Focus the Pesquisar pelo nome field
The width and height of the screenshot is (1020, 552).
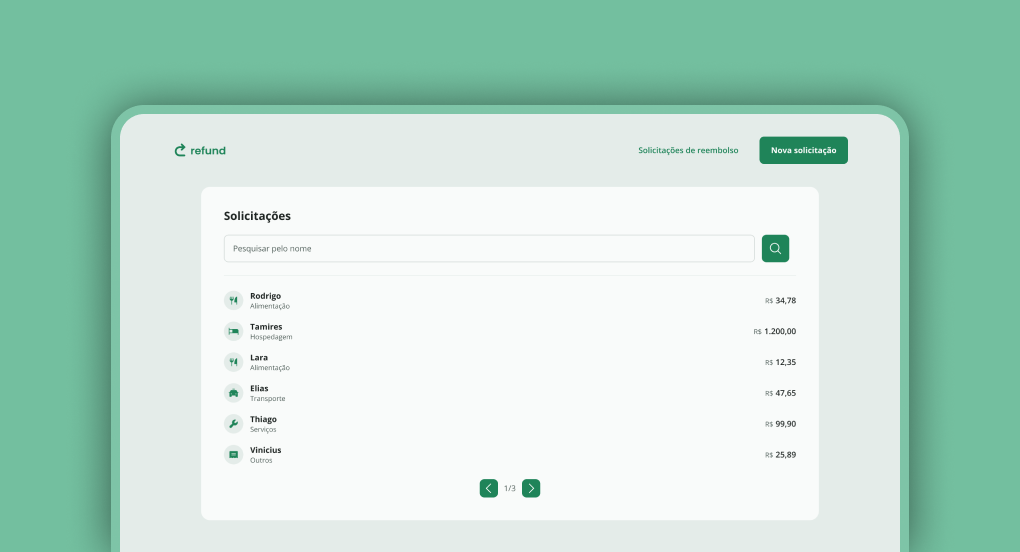488,248
